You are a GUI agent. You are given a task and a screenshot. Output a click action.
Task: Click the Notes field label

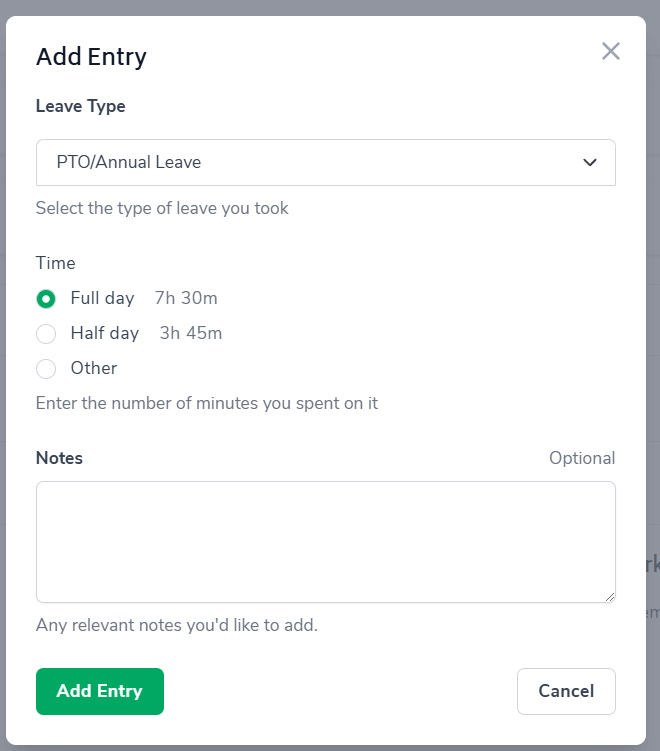59,458
